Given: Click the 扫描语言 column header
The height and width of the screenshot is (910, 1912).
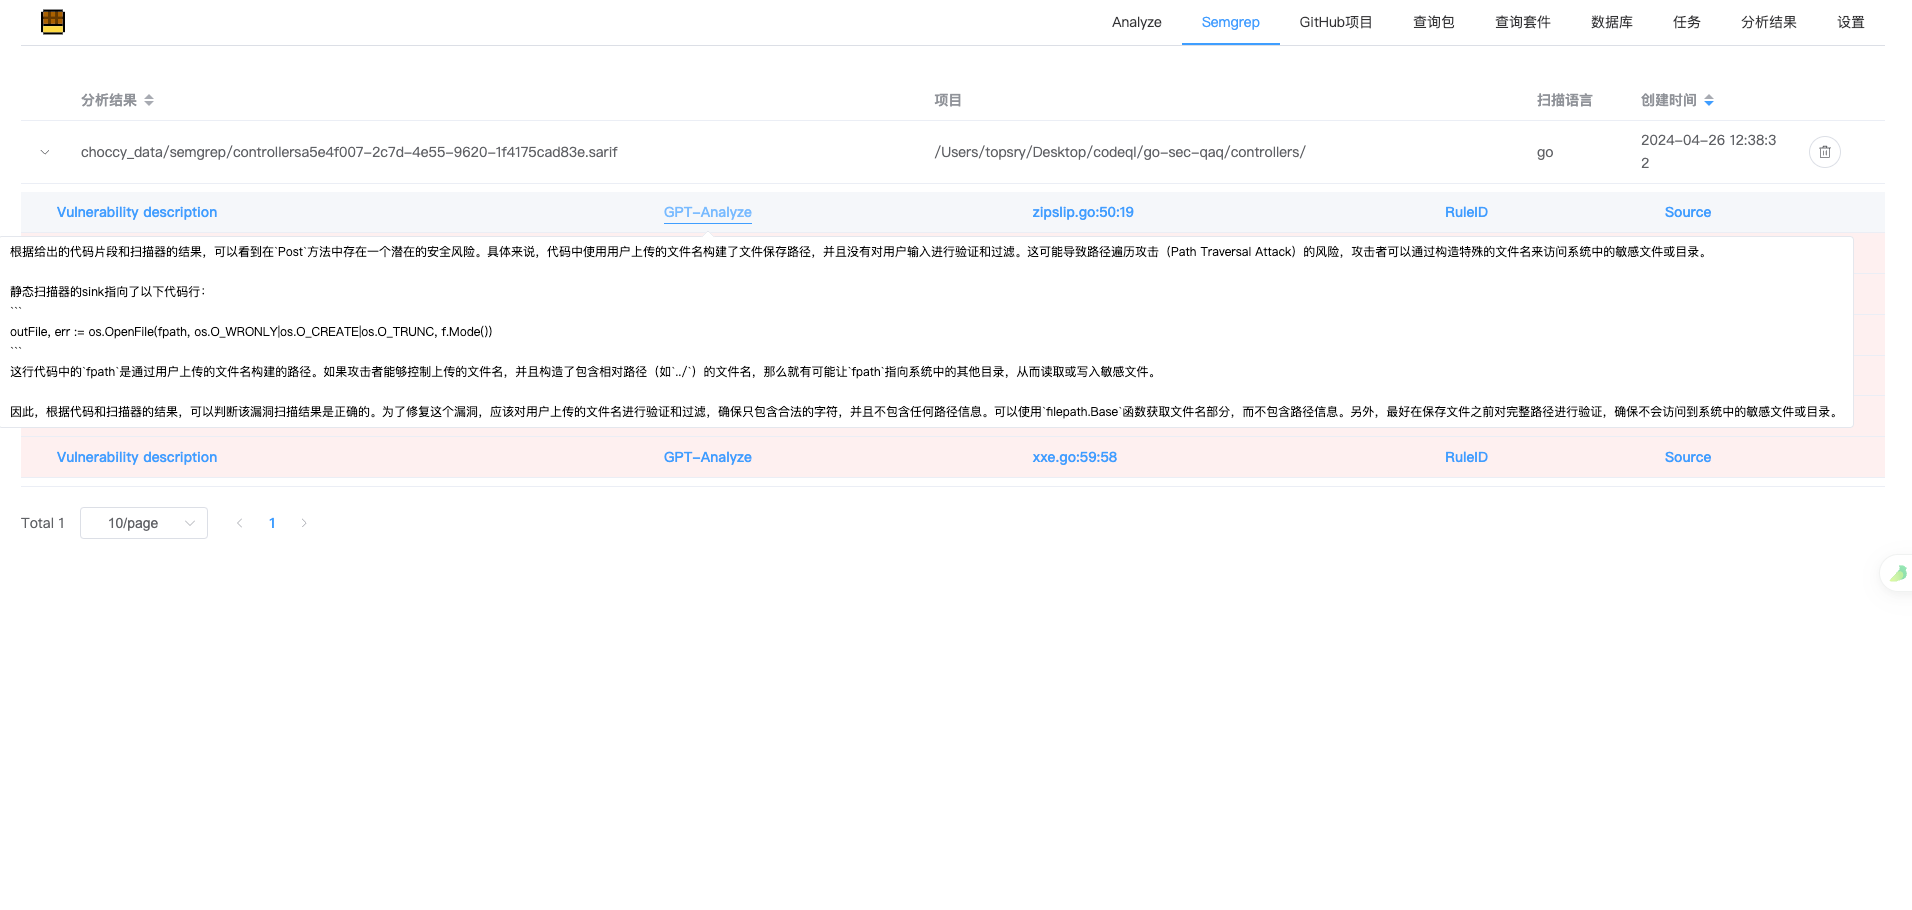Looking at the screenshot, I should click(x=1564, y=100).
